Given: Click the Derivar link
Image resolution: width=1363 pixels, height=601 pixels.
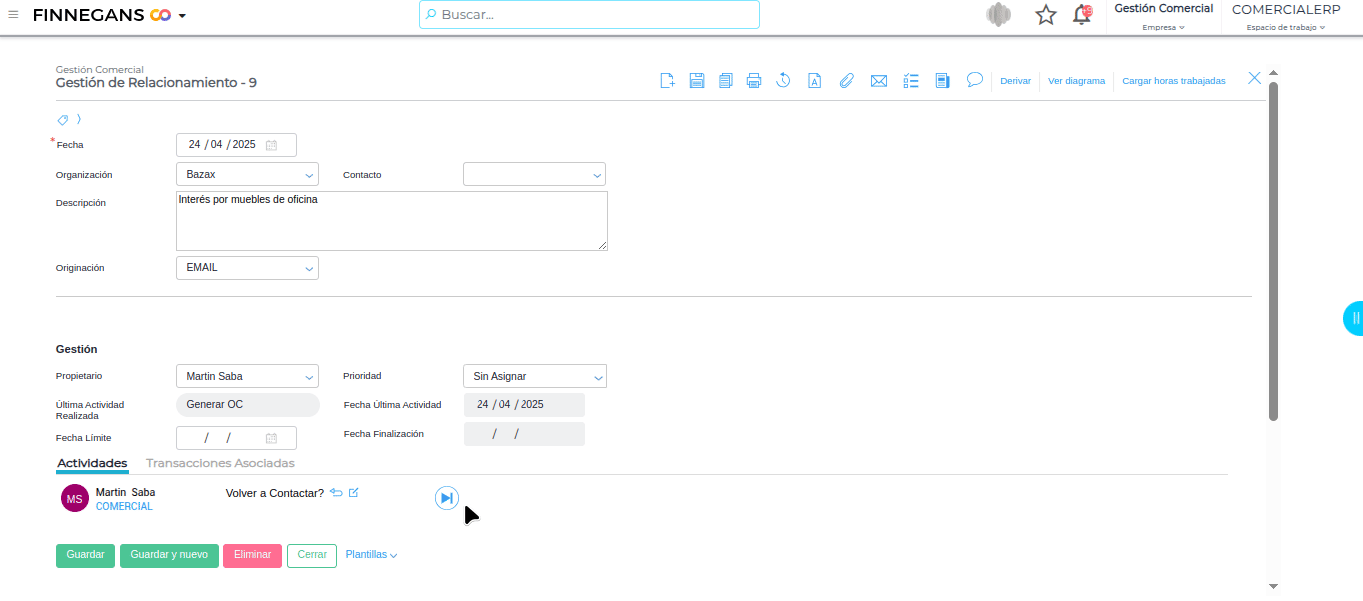Looking at the screenshot, I should click(x=1015, y=81).
